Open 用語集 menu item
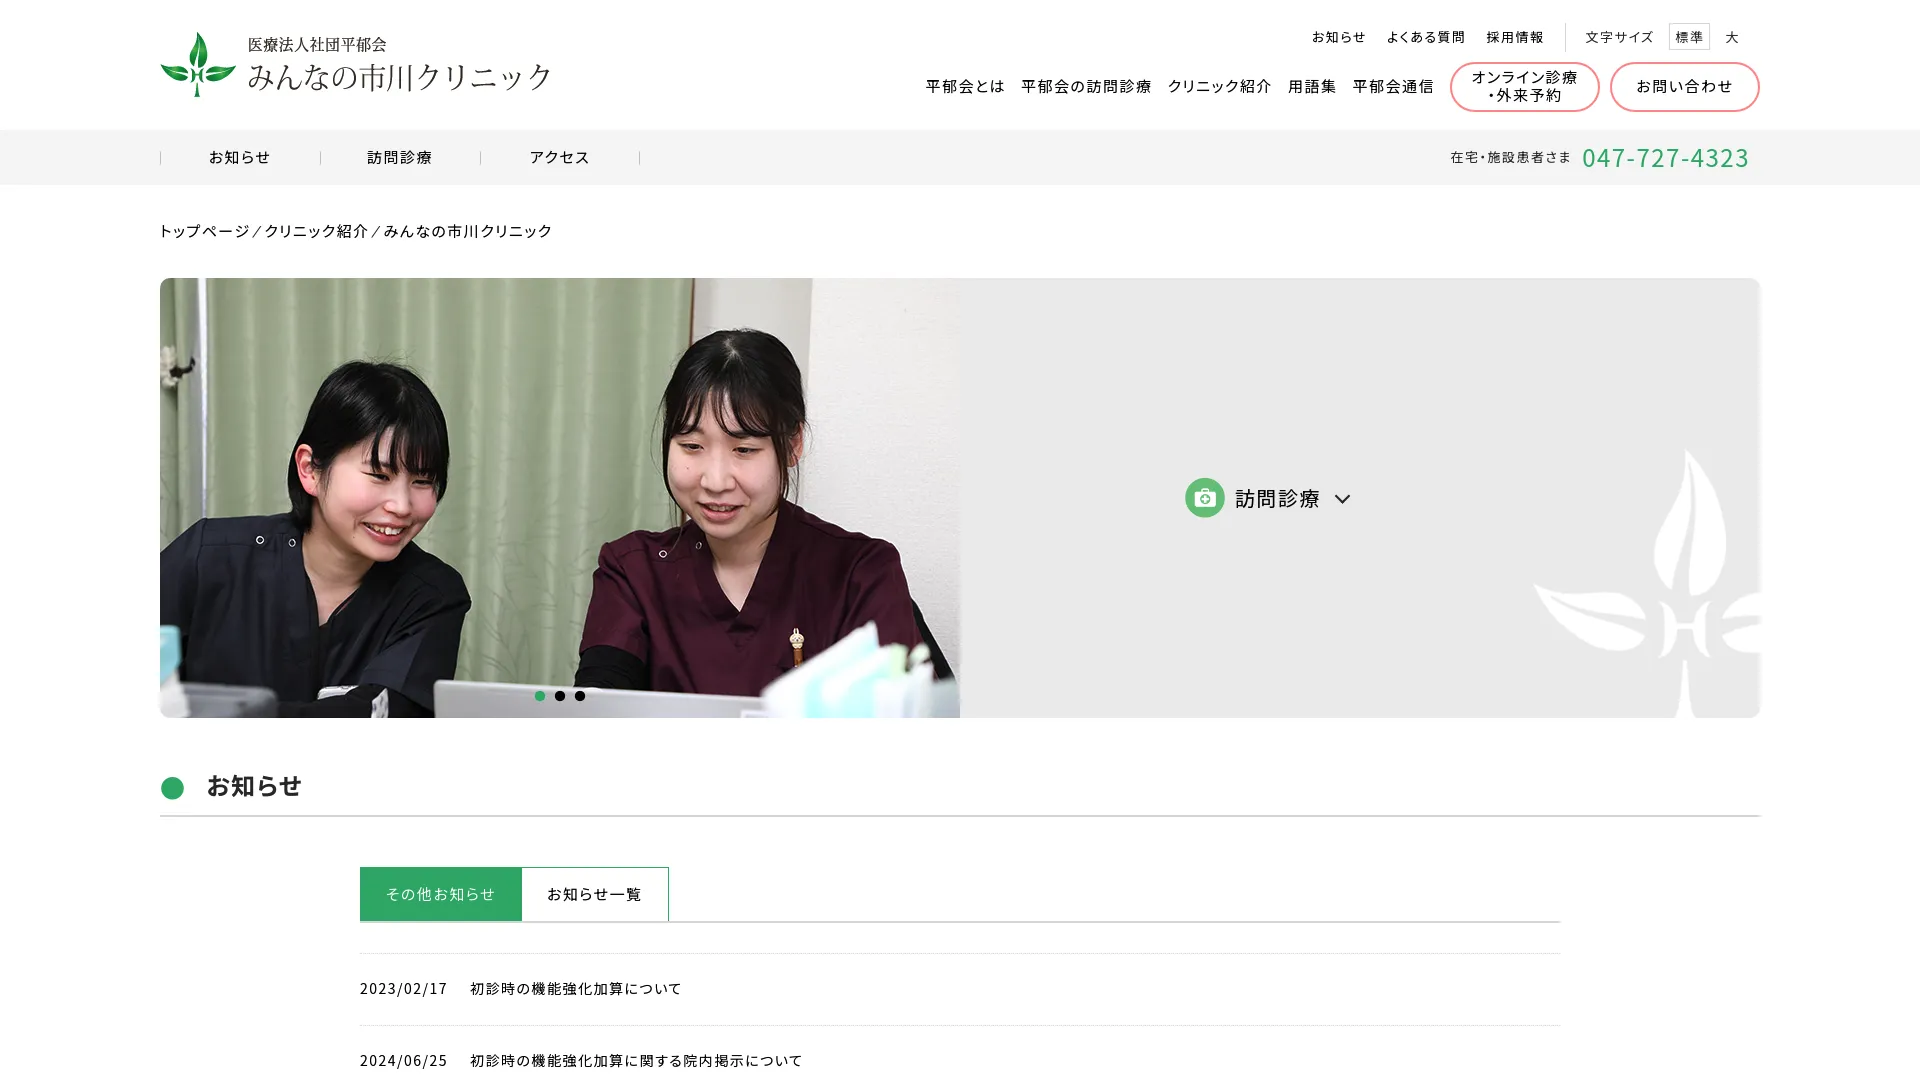This screenshot has width=1920, height=1080. coord(1312,86)
